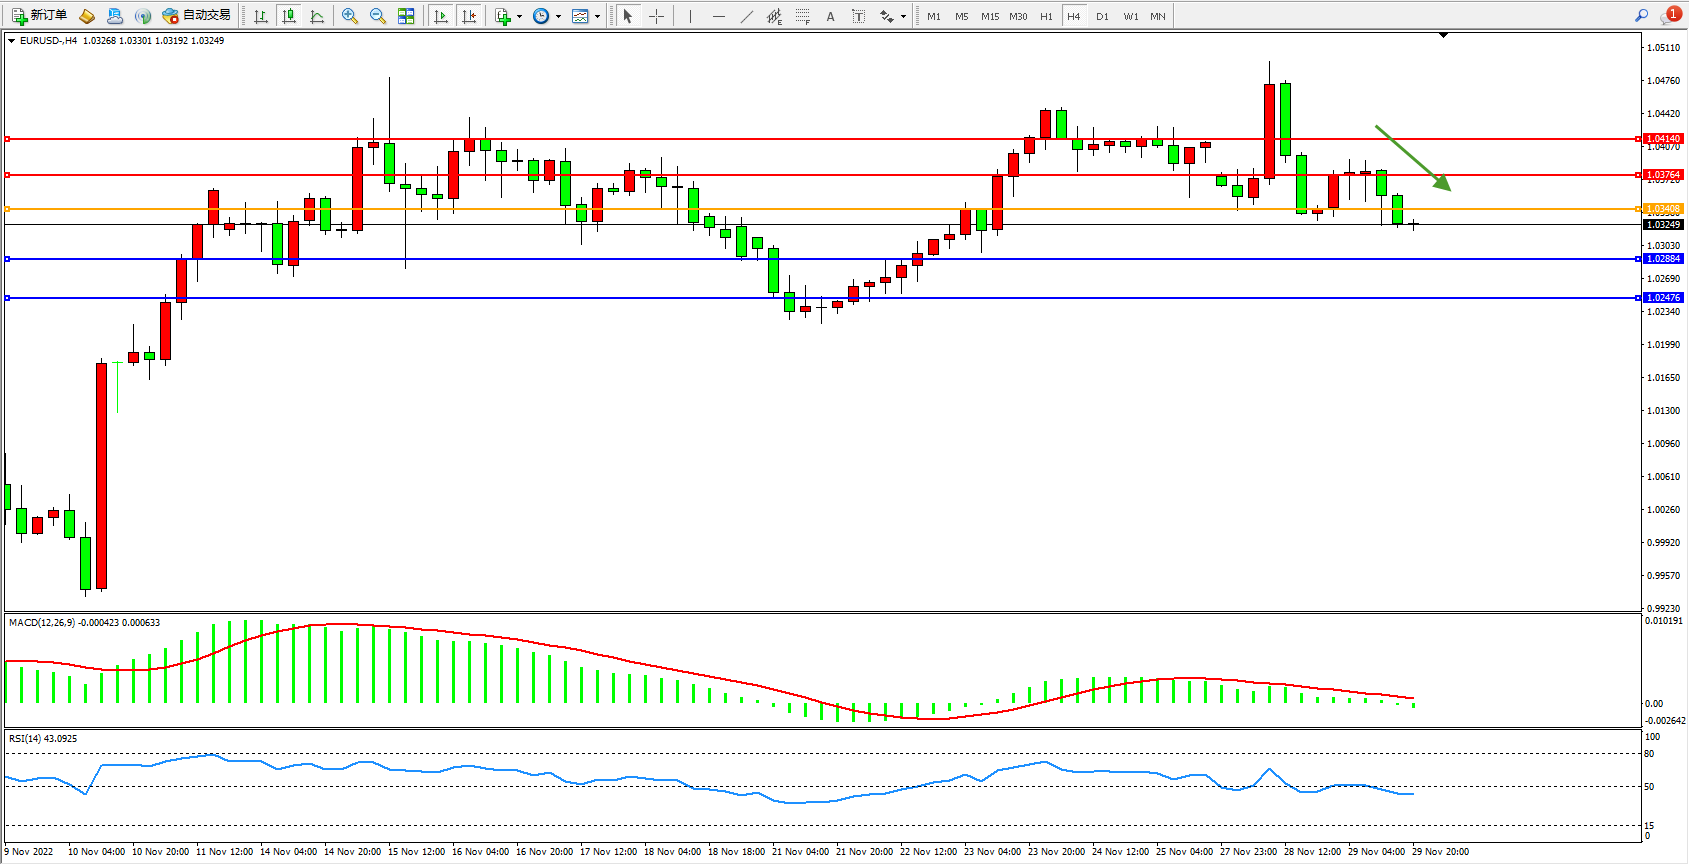Click the green arrow drawn on chart
Image resolution: width=1689 pixels, height=865 pixels.
[1412, 157]
